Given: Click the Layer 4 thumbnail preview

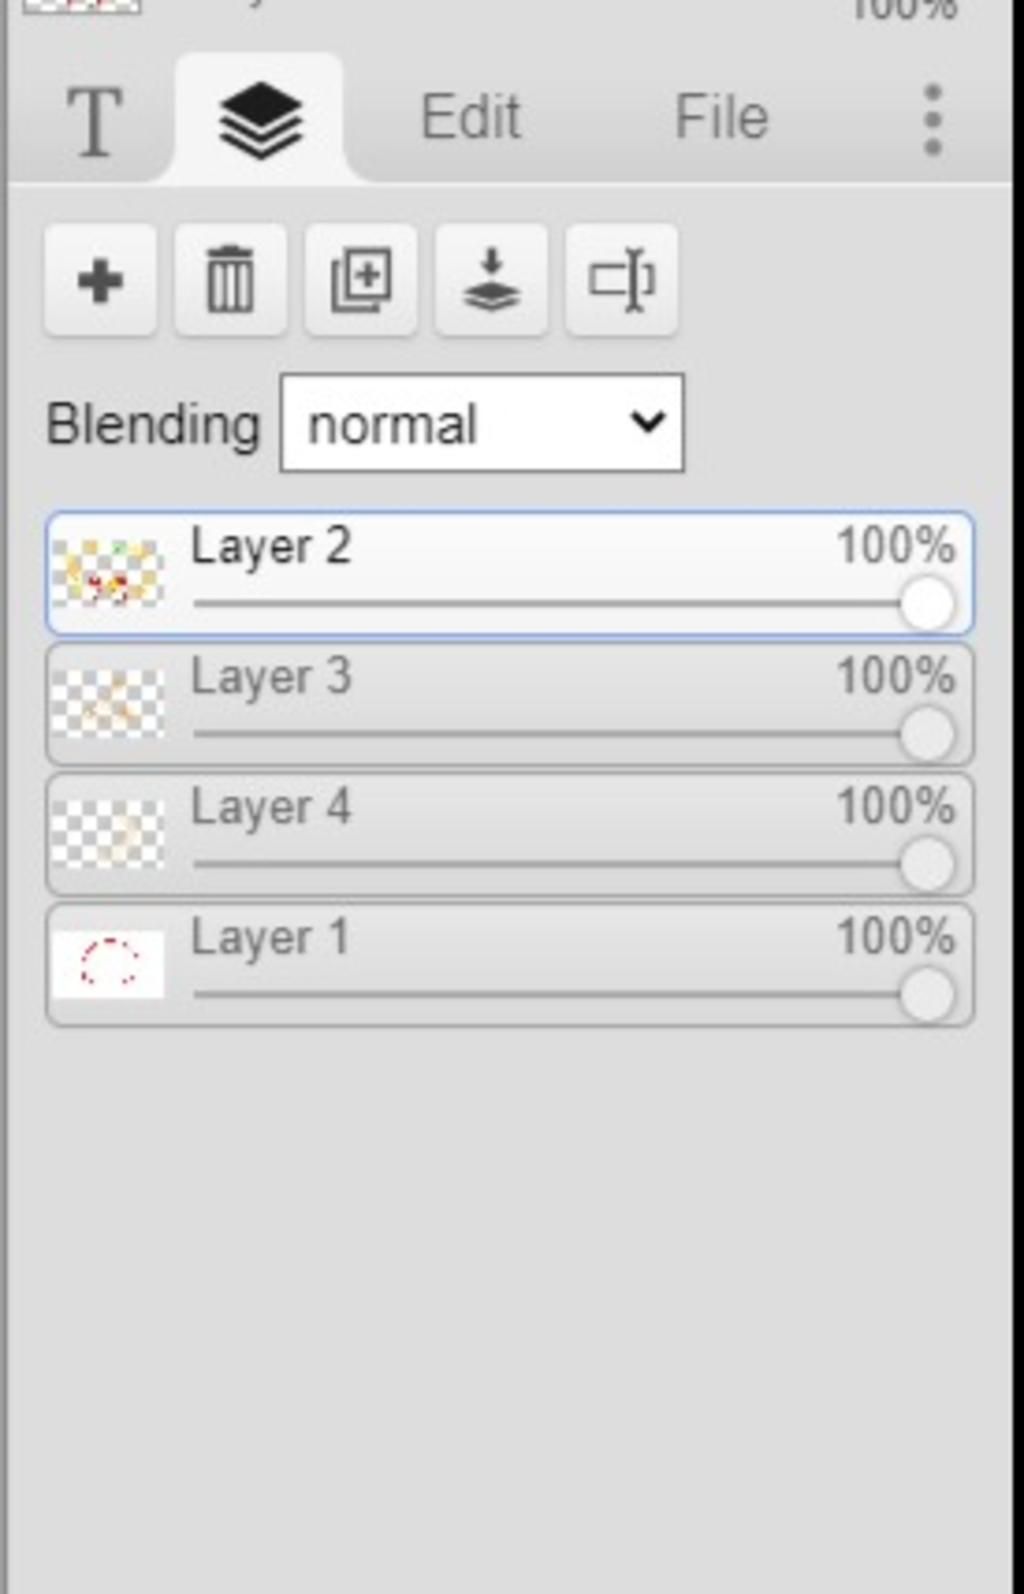Looking at the screenshot, I should tap(108, 834).
